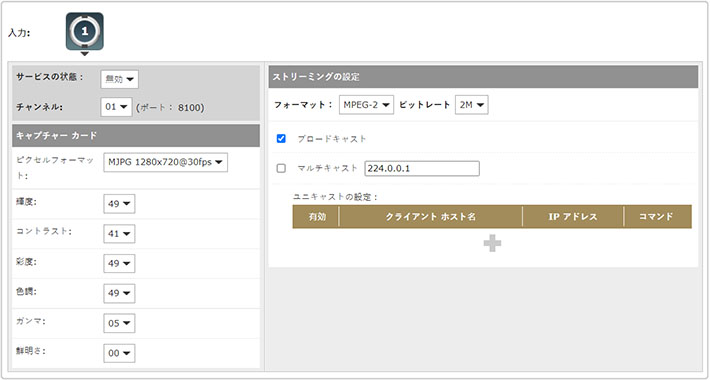The image size is (710, 380).
Task: Expand the ガンマ dropdown showing 05
Action: click(x=119, y=323)
